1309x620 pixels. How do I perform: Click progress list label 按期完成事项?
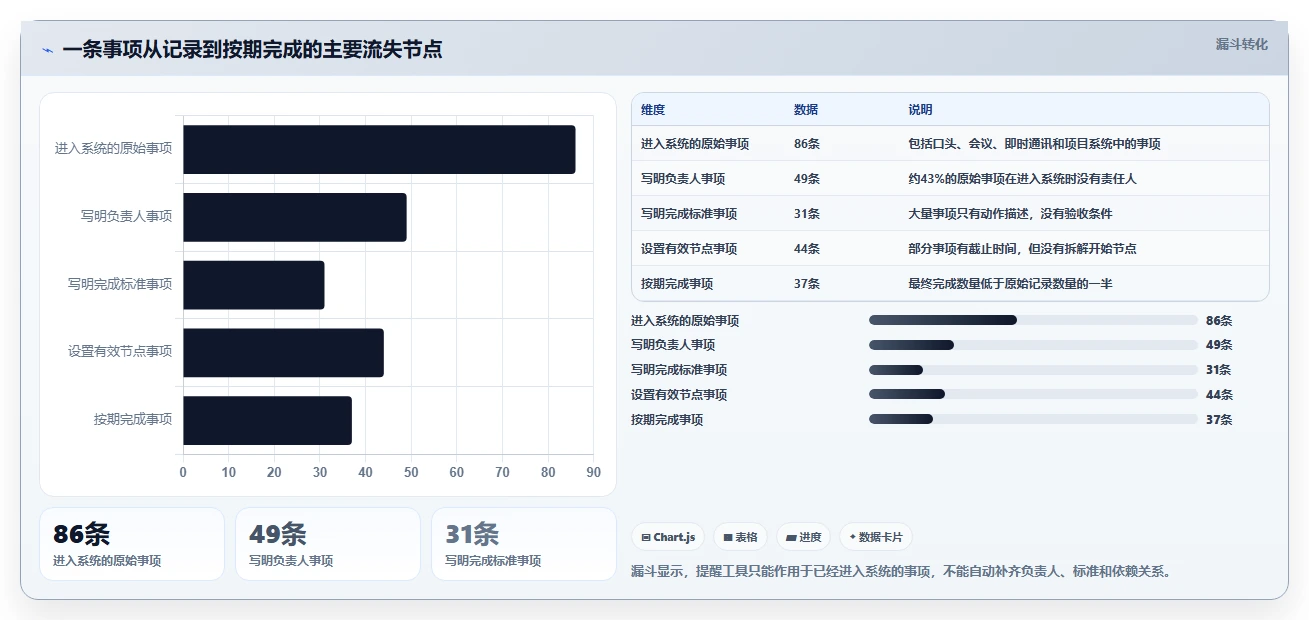pos(667,420)
